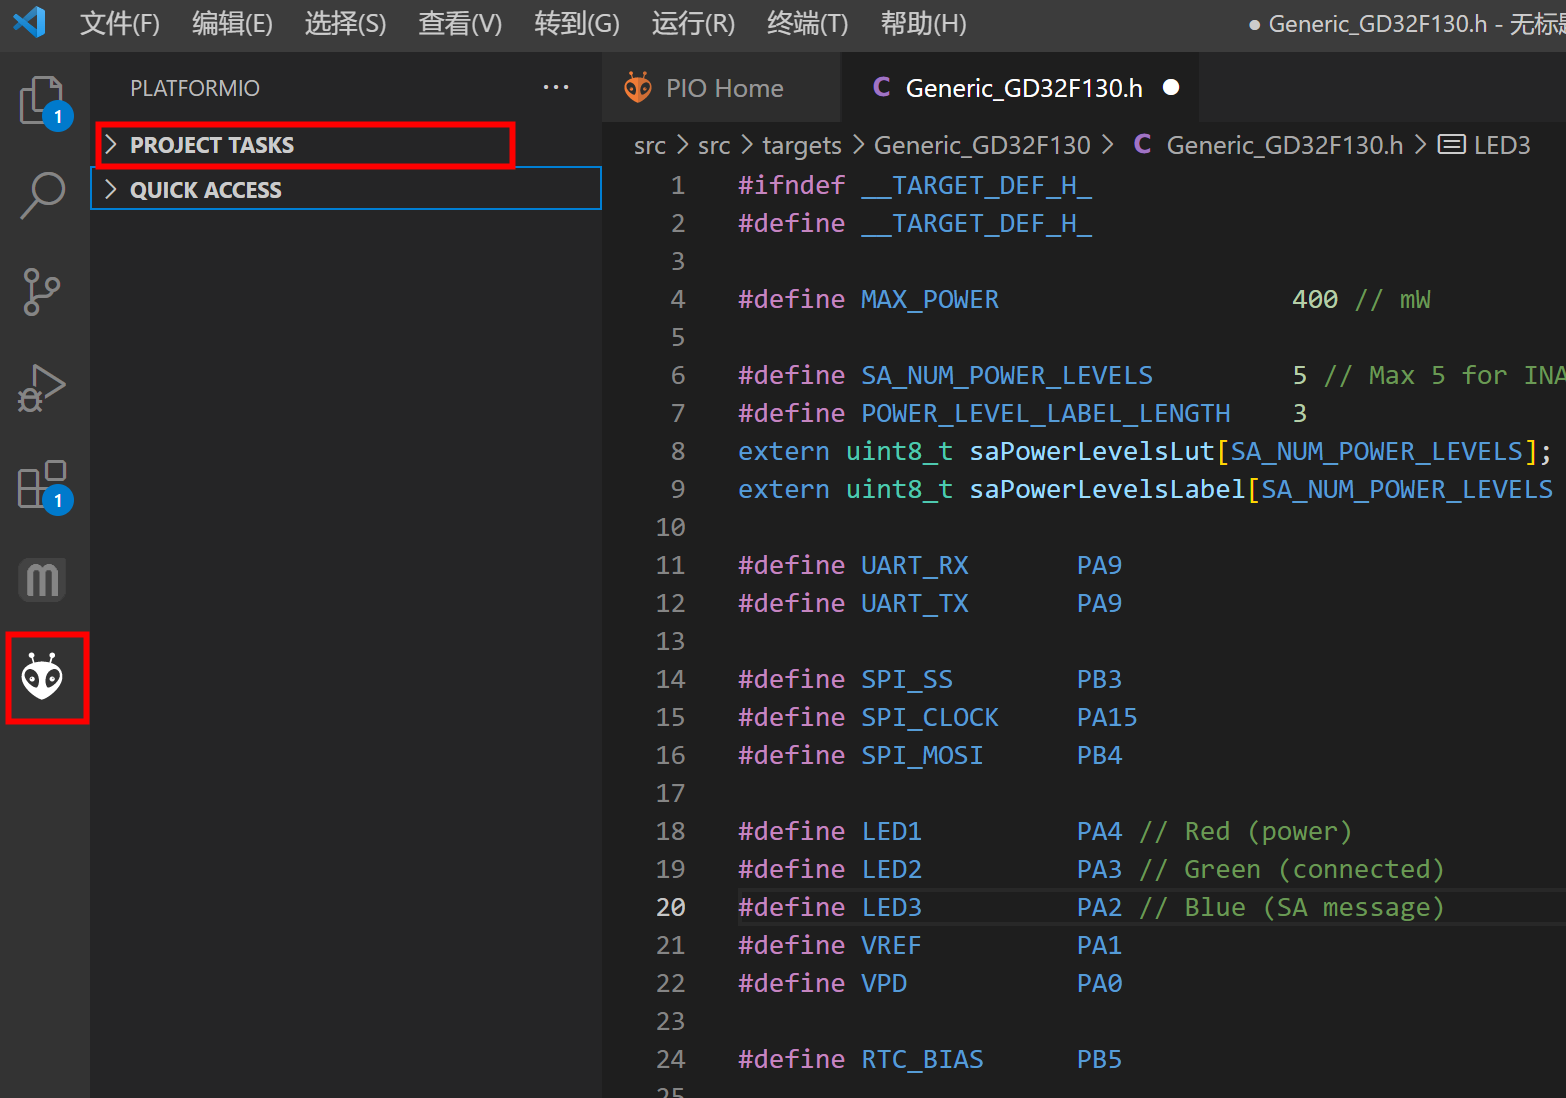Click the PlatformIO alien head icon
This screenshot has width=1566, height=1098.
pos(43,678)
